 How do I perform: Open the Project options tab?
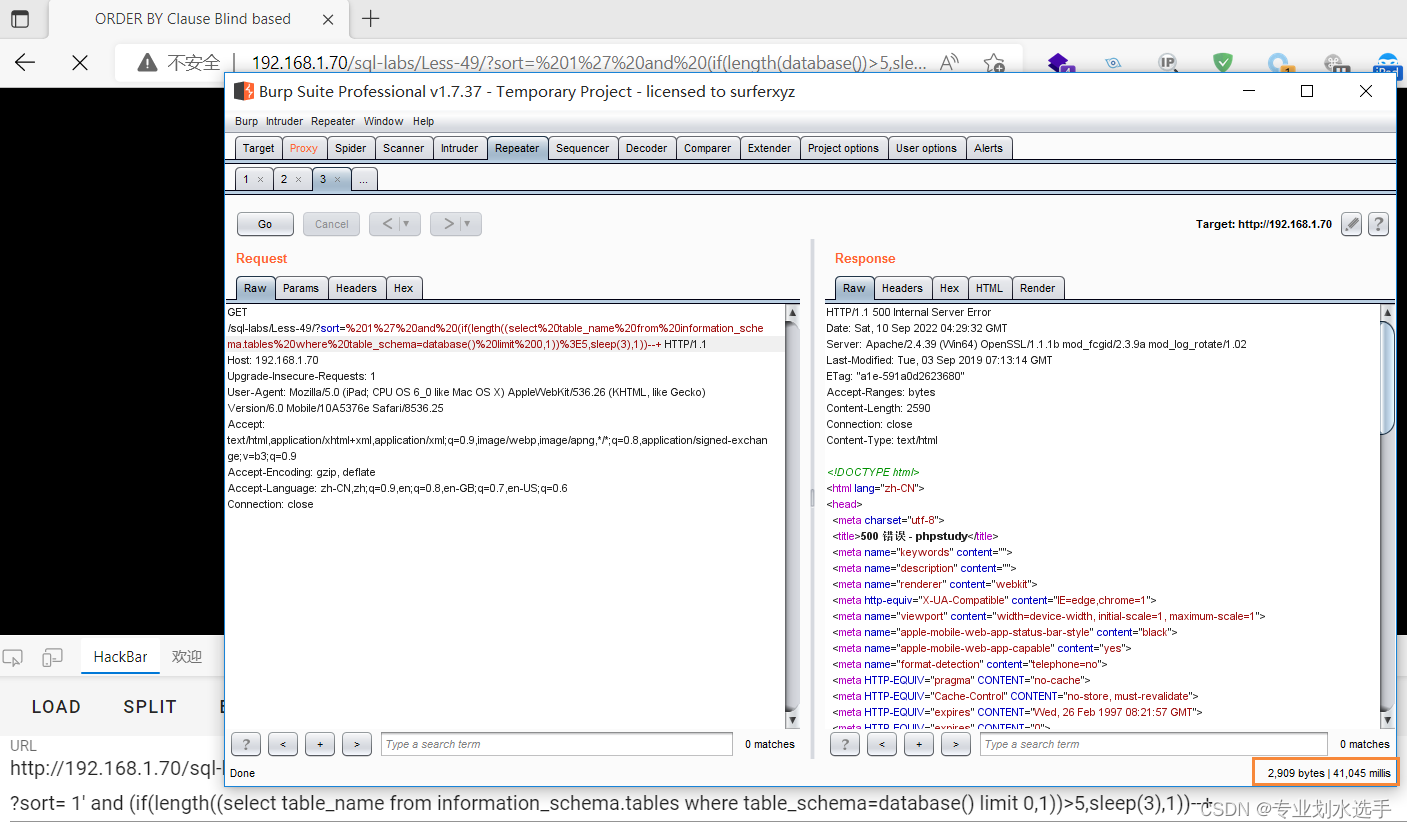tap(843, 148)
